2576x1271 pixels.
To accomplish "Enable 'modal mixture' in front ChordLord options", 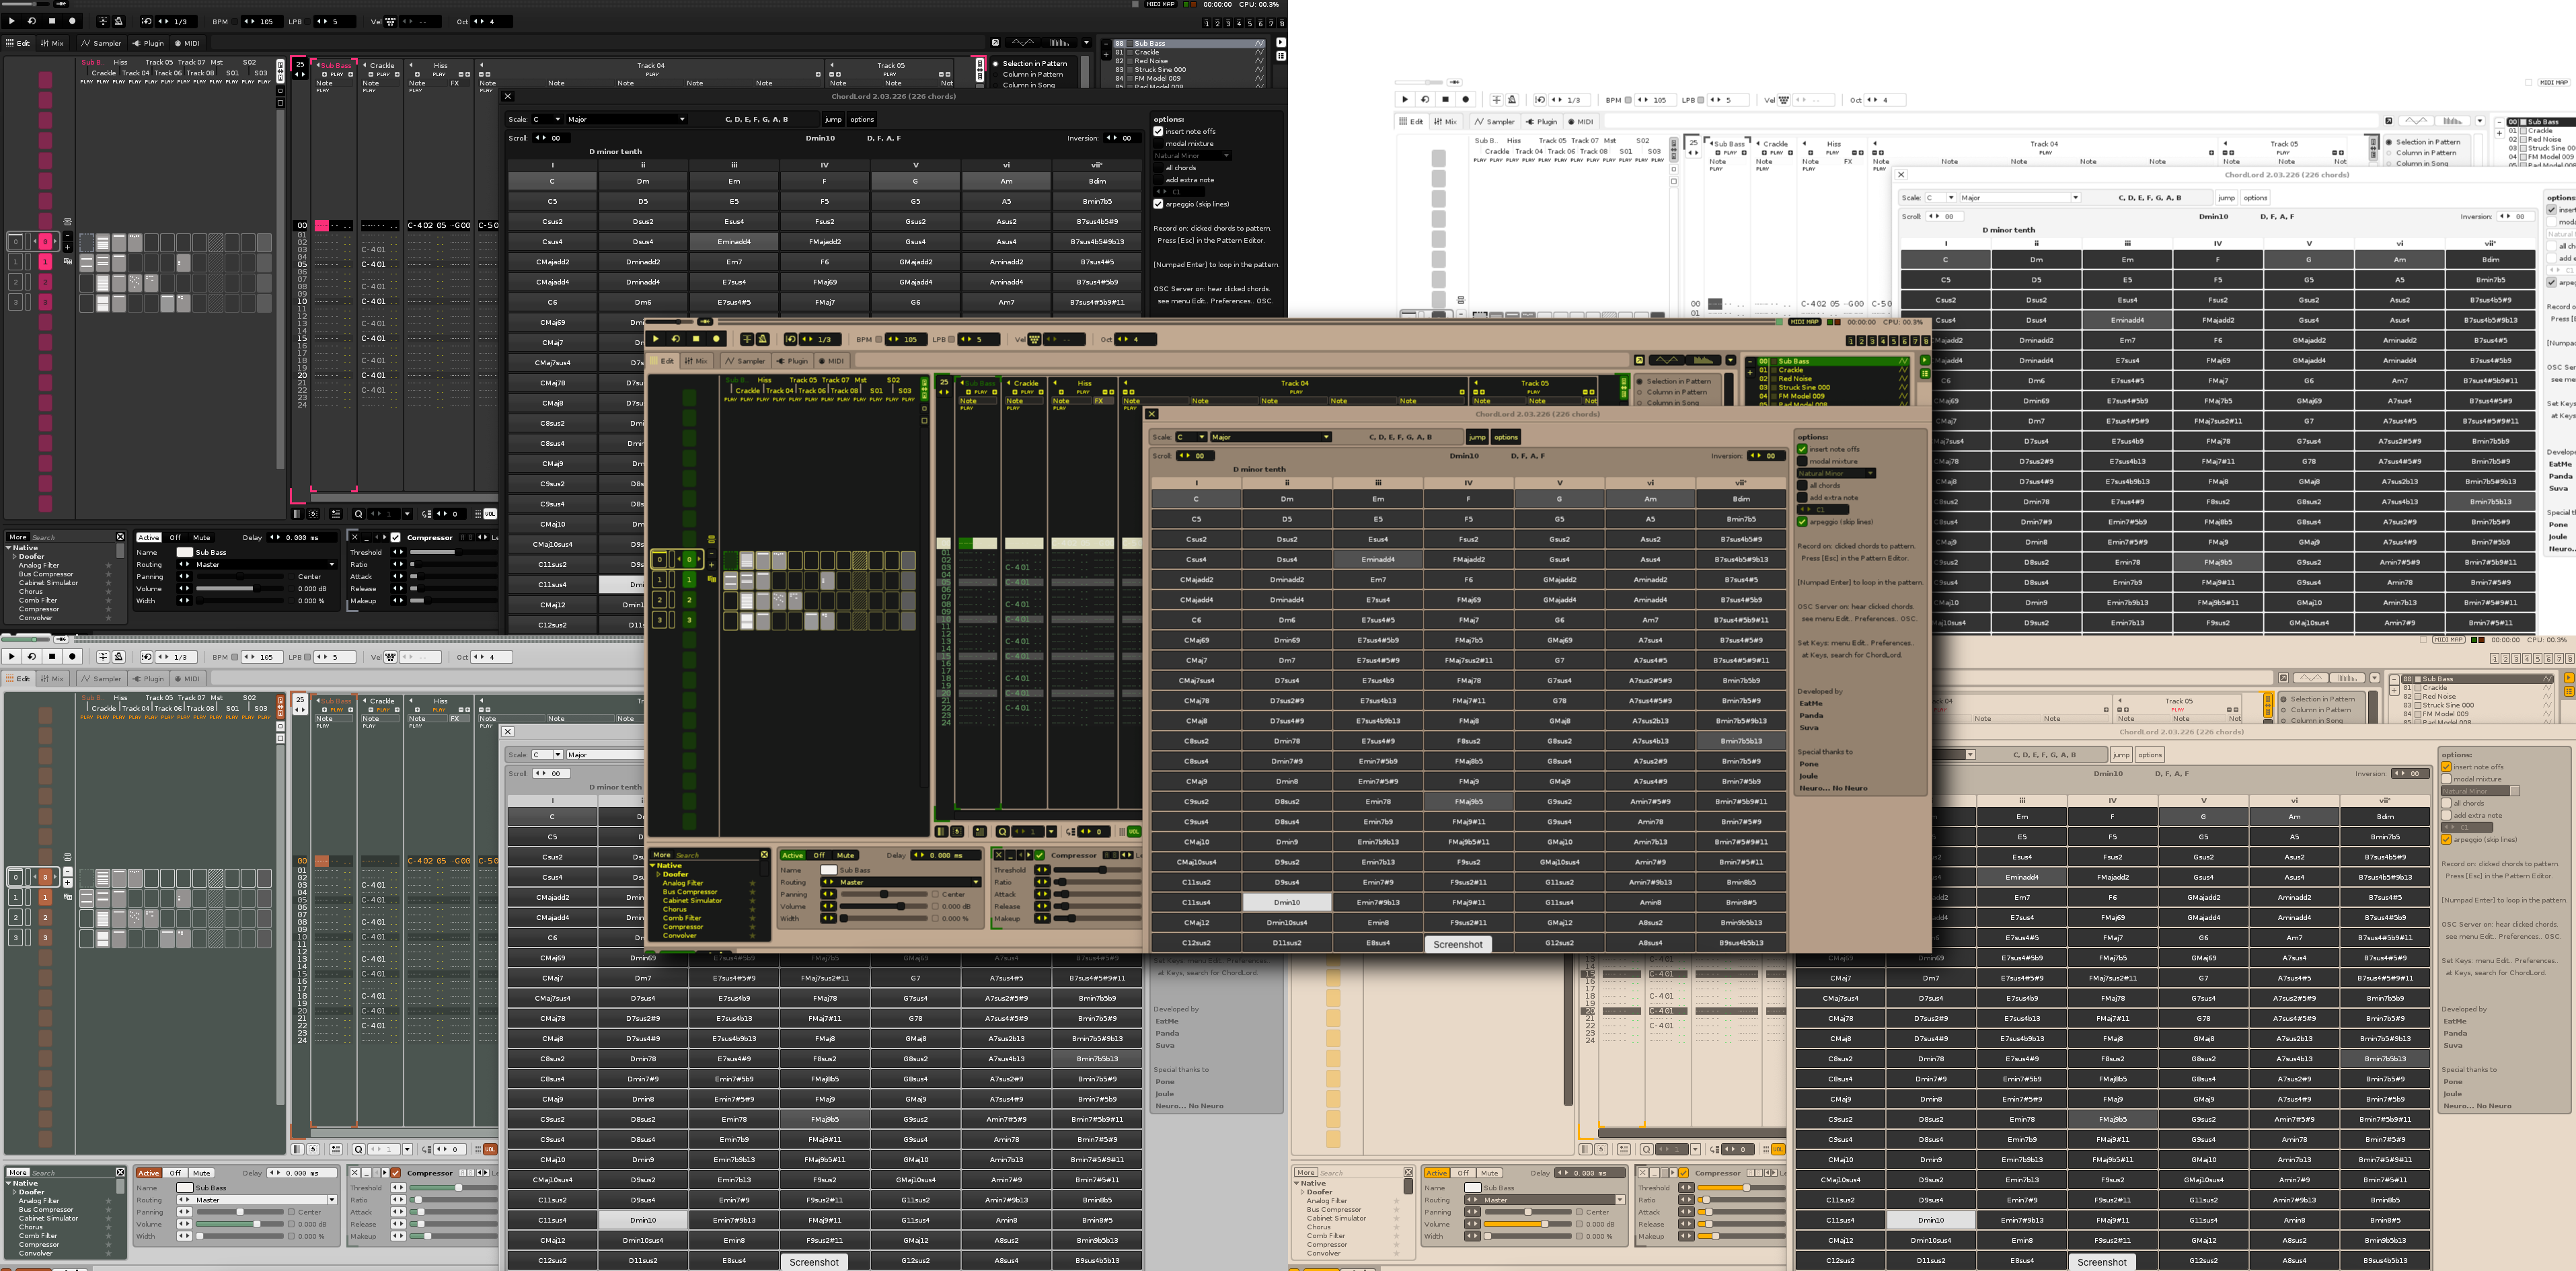I will pyautogui.click(x=1803, y=461).
